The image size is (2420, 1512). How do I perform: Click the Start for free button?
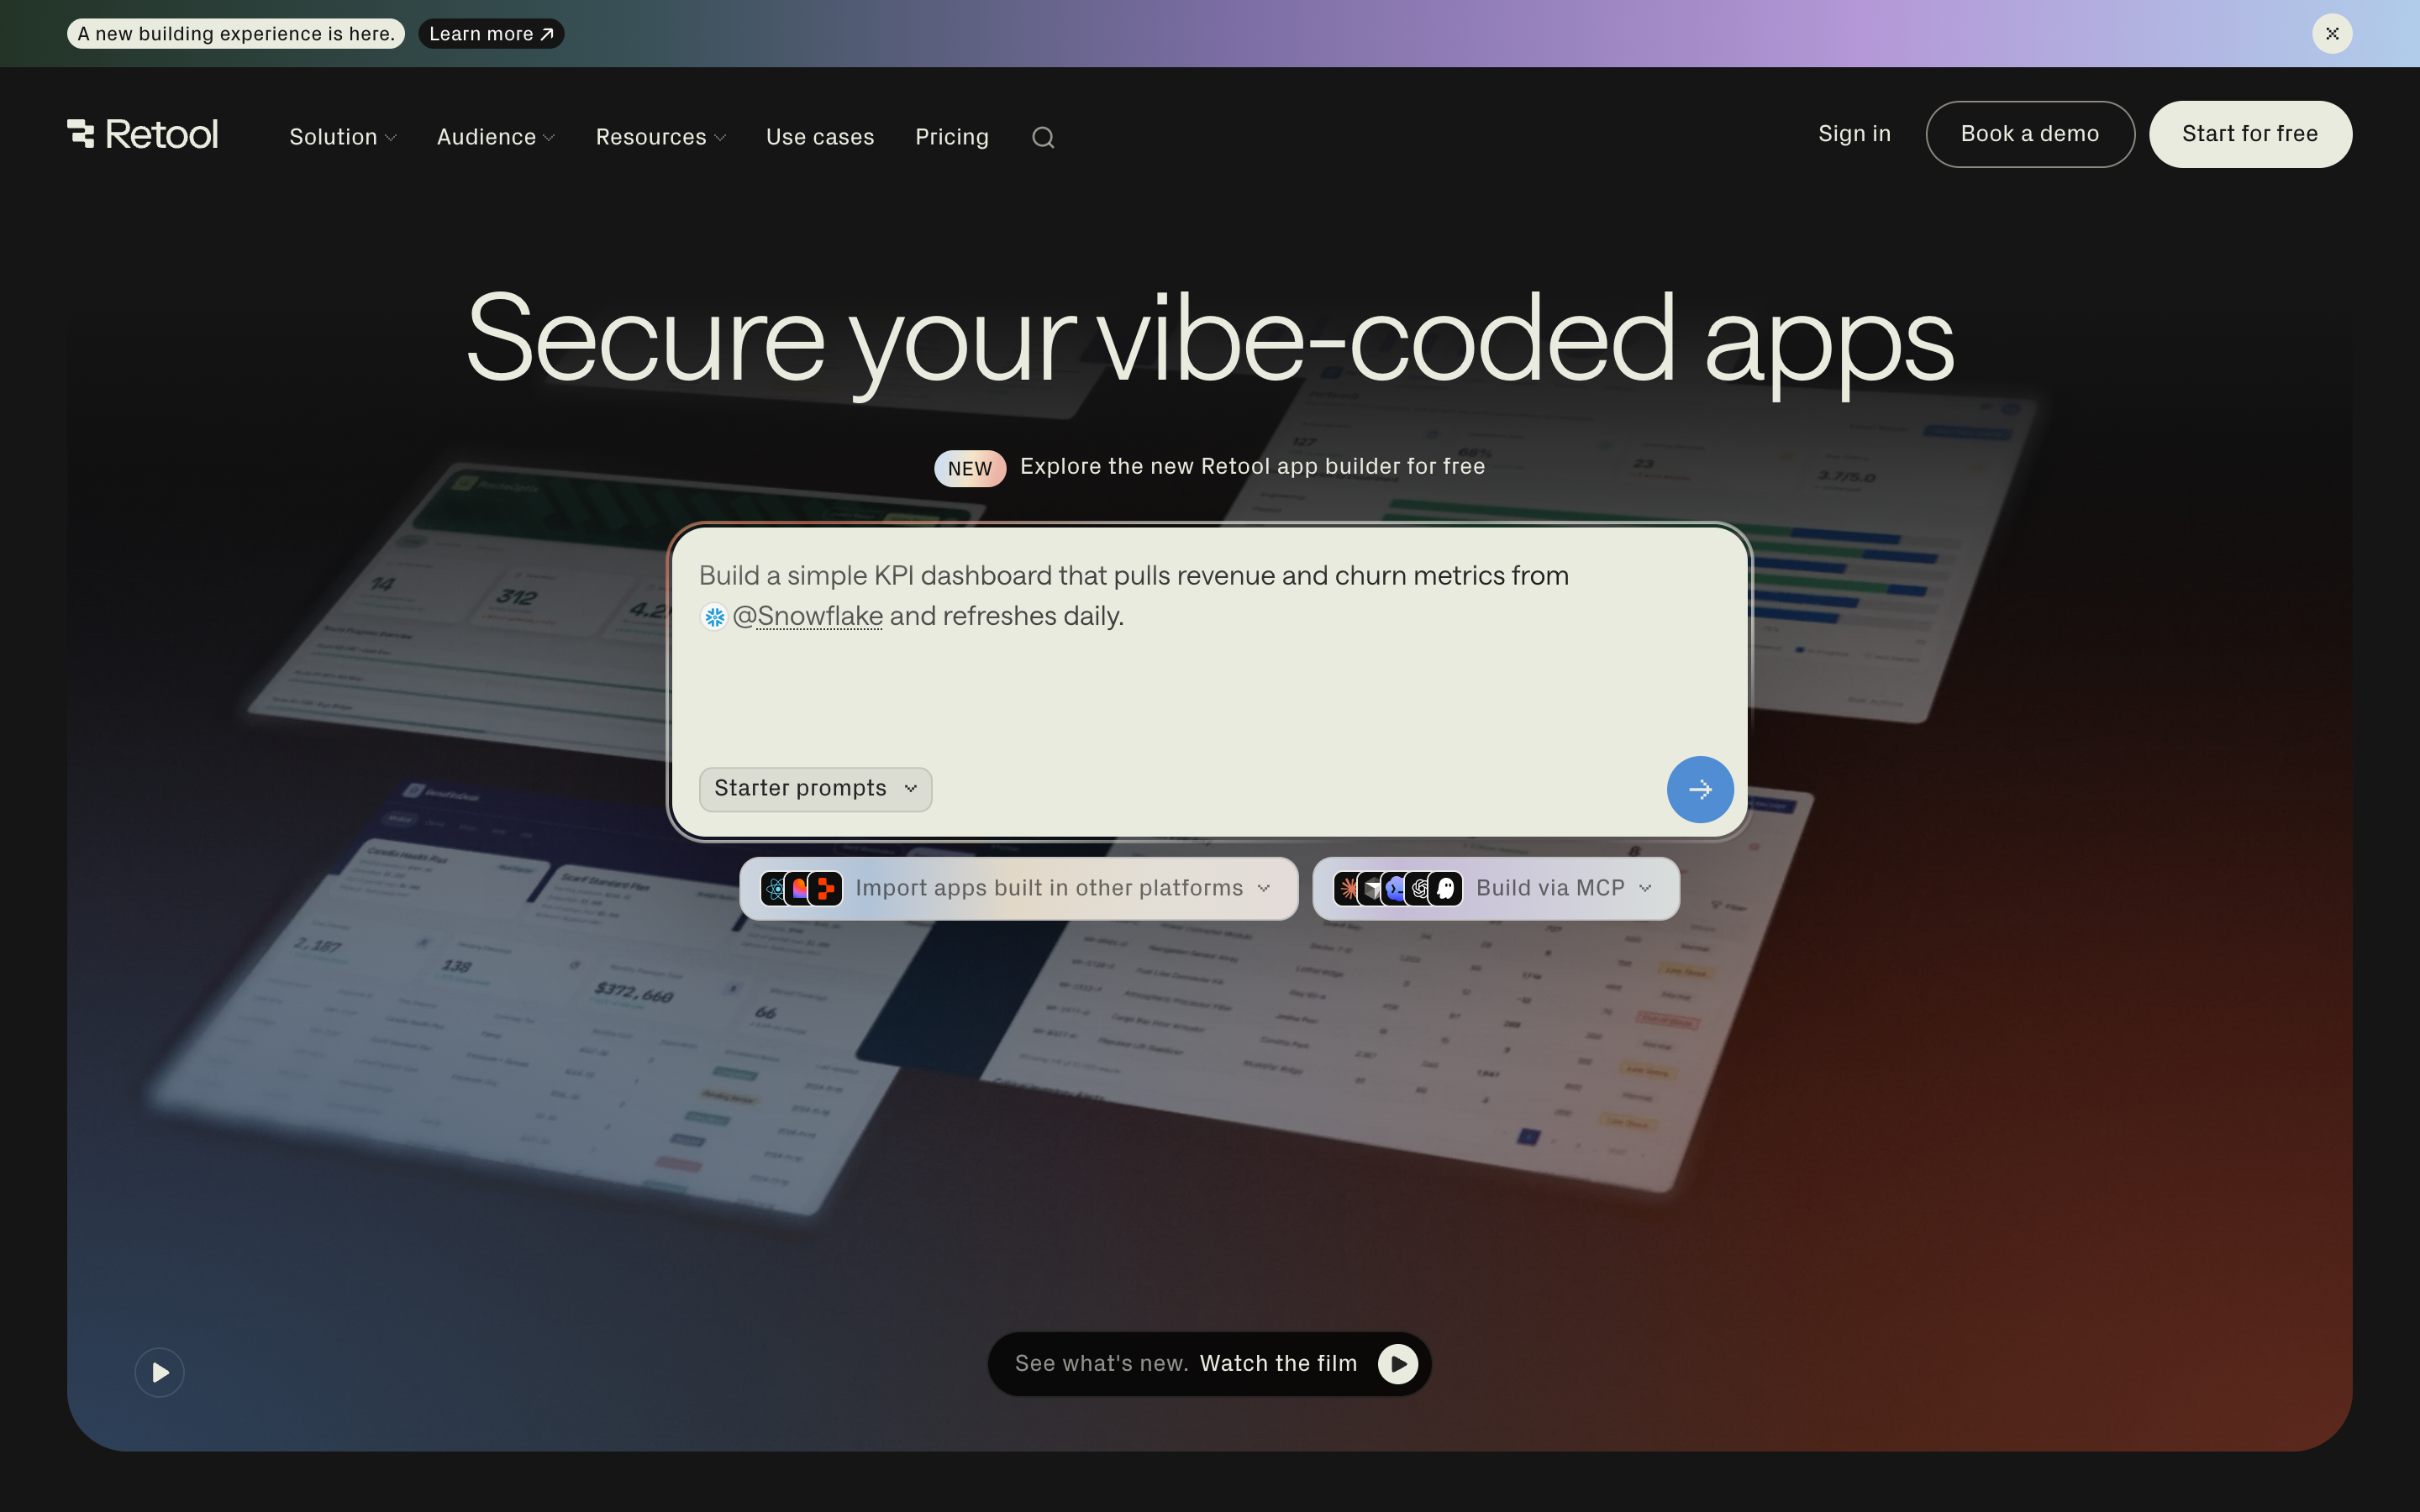[2250, 134]
